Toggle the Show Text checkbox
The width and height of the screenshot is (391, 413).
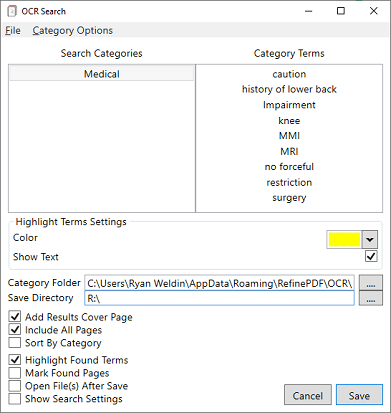(371, 256)
